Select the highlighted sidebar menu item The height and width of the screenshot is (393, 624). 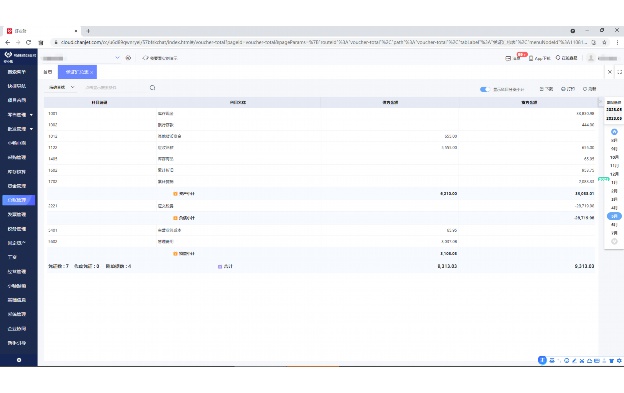pyautogui.click(x=18, y=200)
